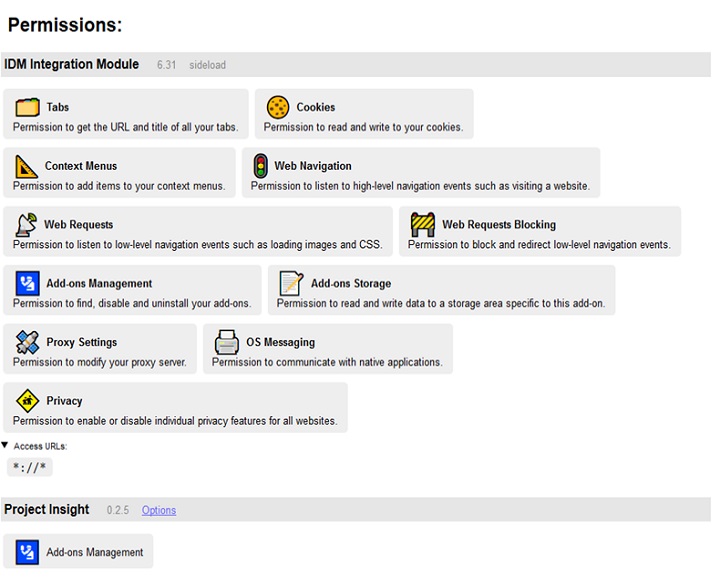
Task: Click the IDM Integration Module header
Action: tap(71, 65)
